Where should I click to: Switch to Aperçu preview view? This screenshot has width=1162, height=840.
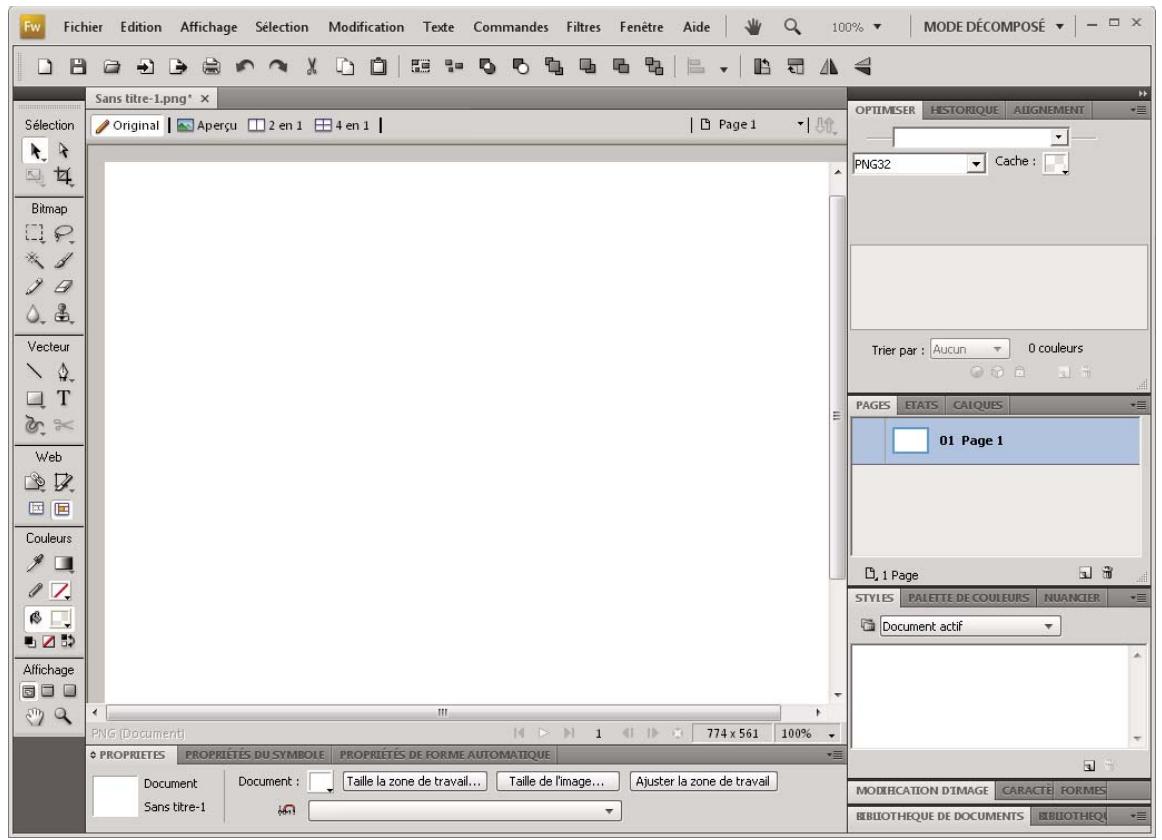point(207,125)
